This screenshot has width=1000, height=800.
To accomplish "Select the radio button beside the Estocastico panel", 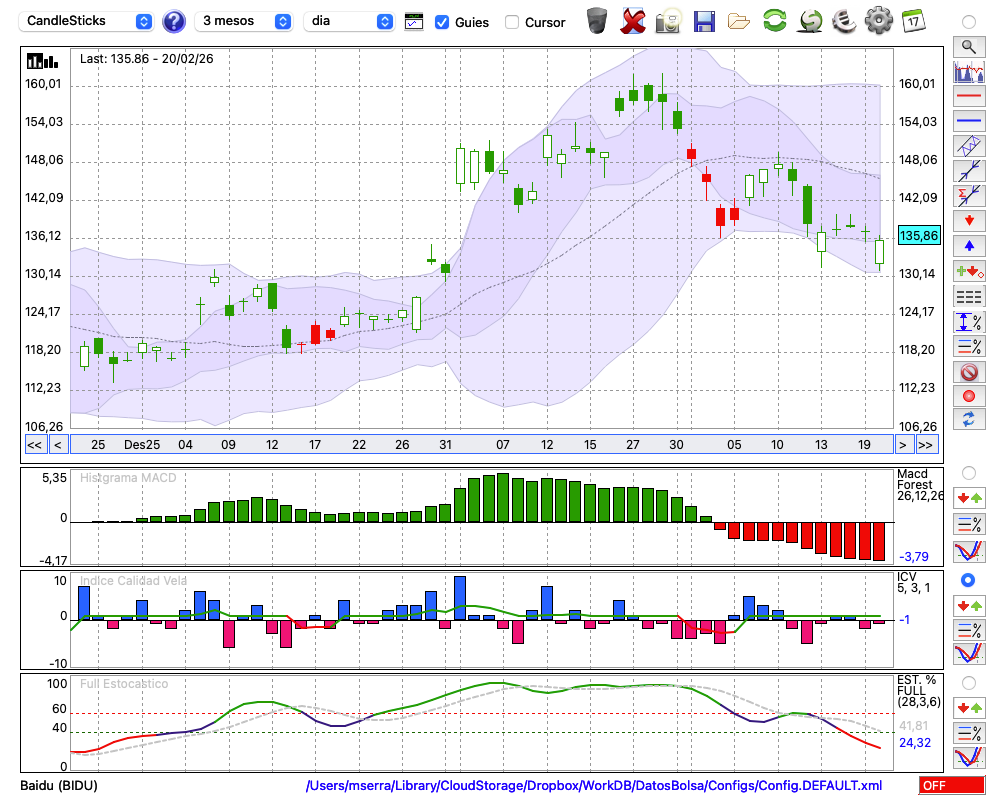I will coord(968,682).
